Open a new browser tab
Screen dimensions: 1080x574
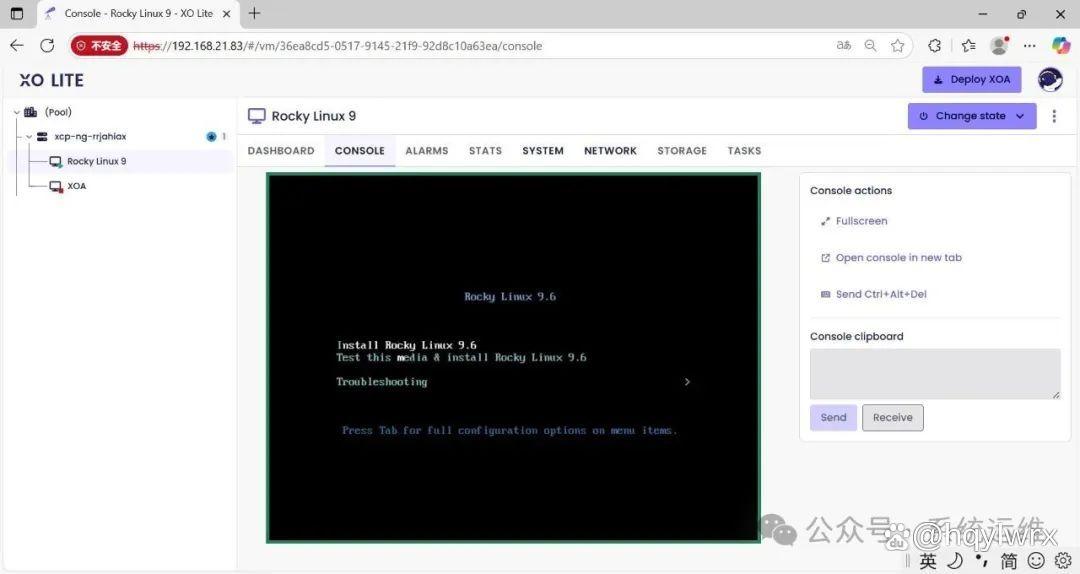tap(254, 13)
